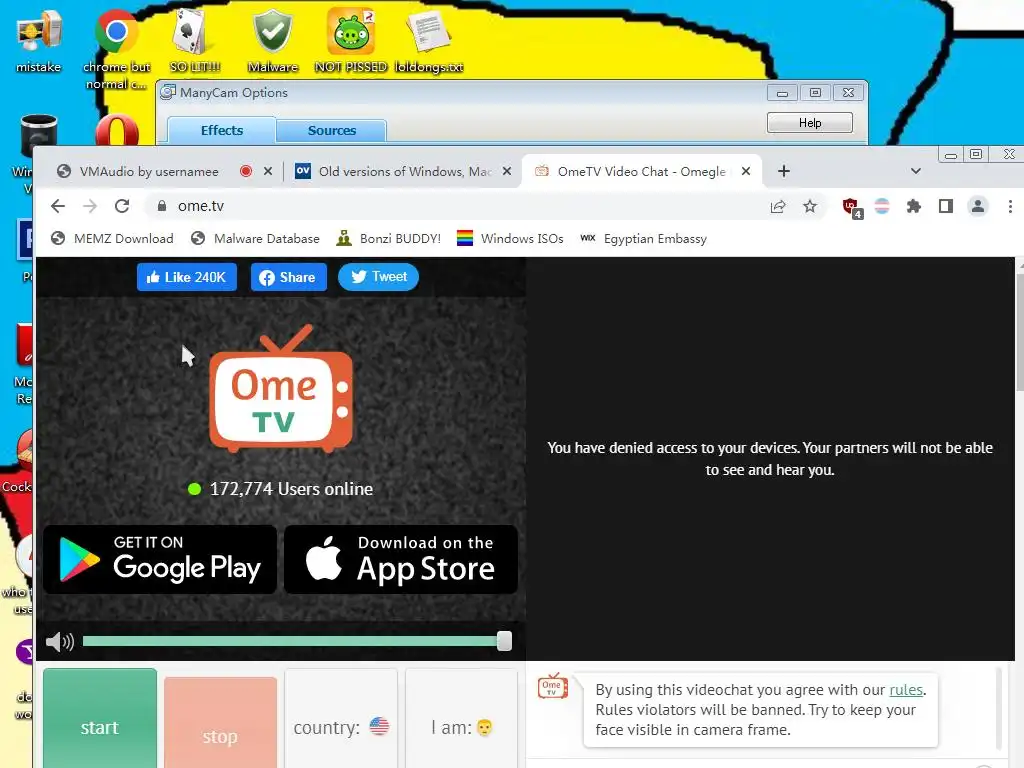This screenshot has width=1024, height=768.
Task: Open the Malware shield desktop icon
Action: [x=272, y=40]
